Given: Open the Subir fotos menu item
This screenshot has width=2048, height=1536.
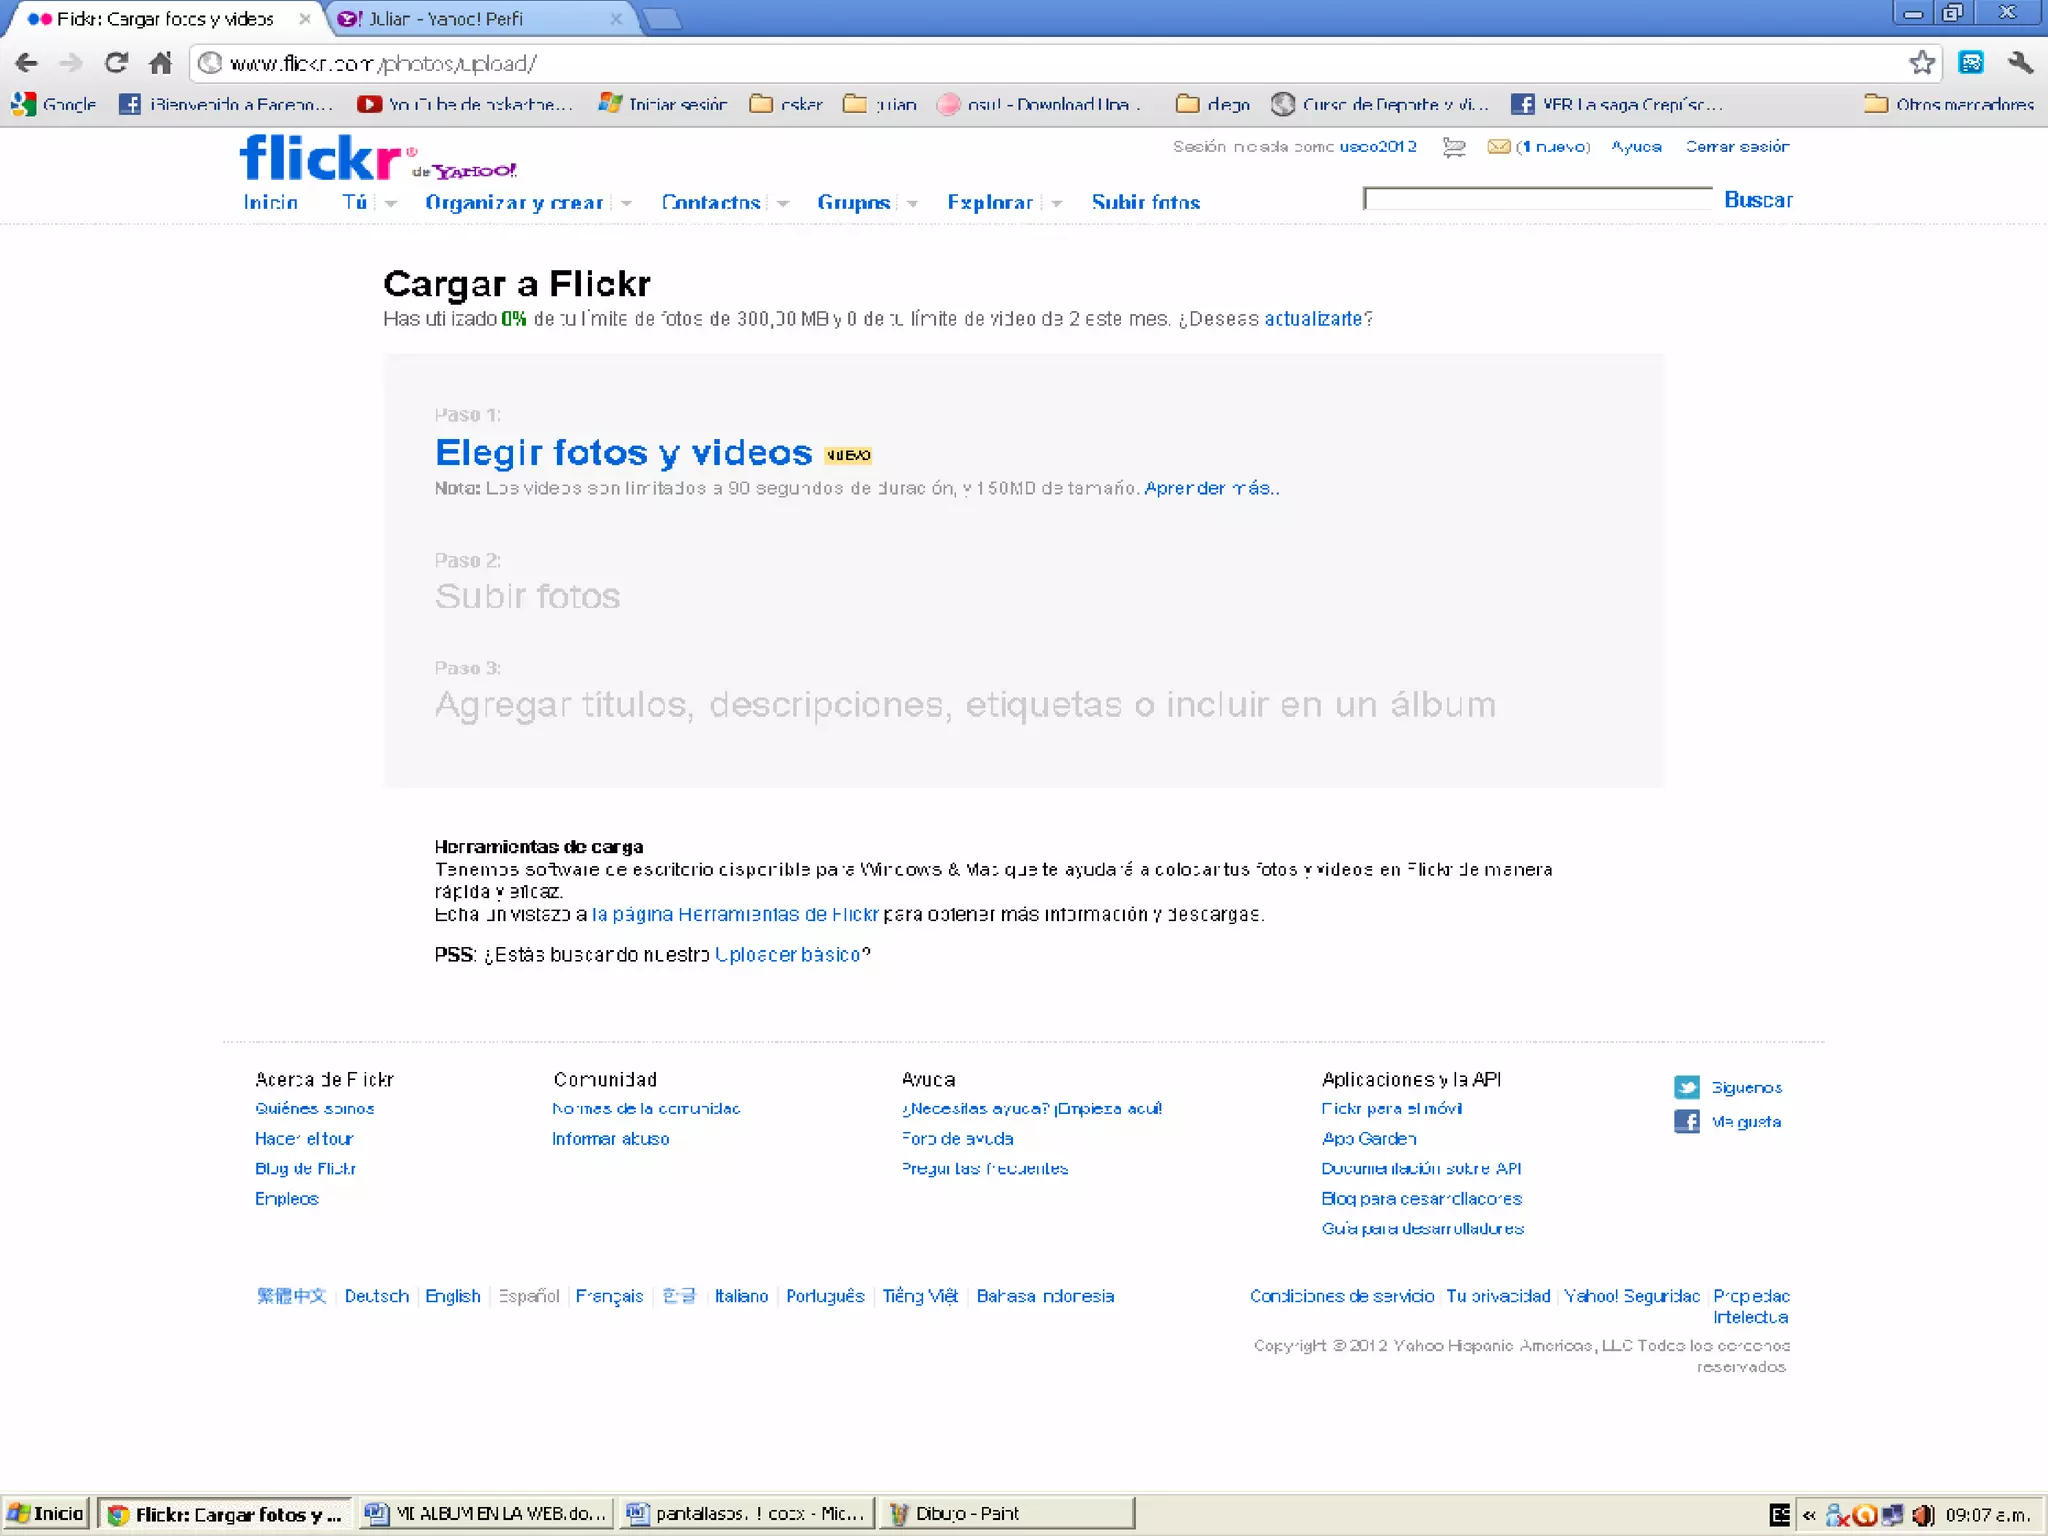Looking at the screenshot, I should click(x=1145, y=202).
